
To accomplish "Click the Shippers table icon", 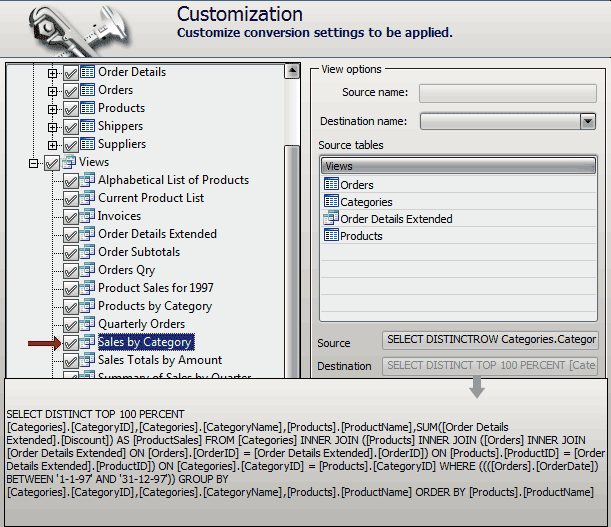I will (87, 126).
